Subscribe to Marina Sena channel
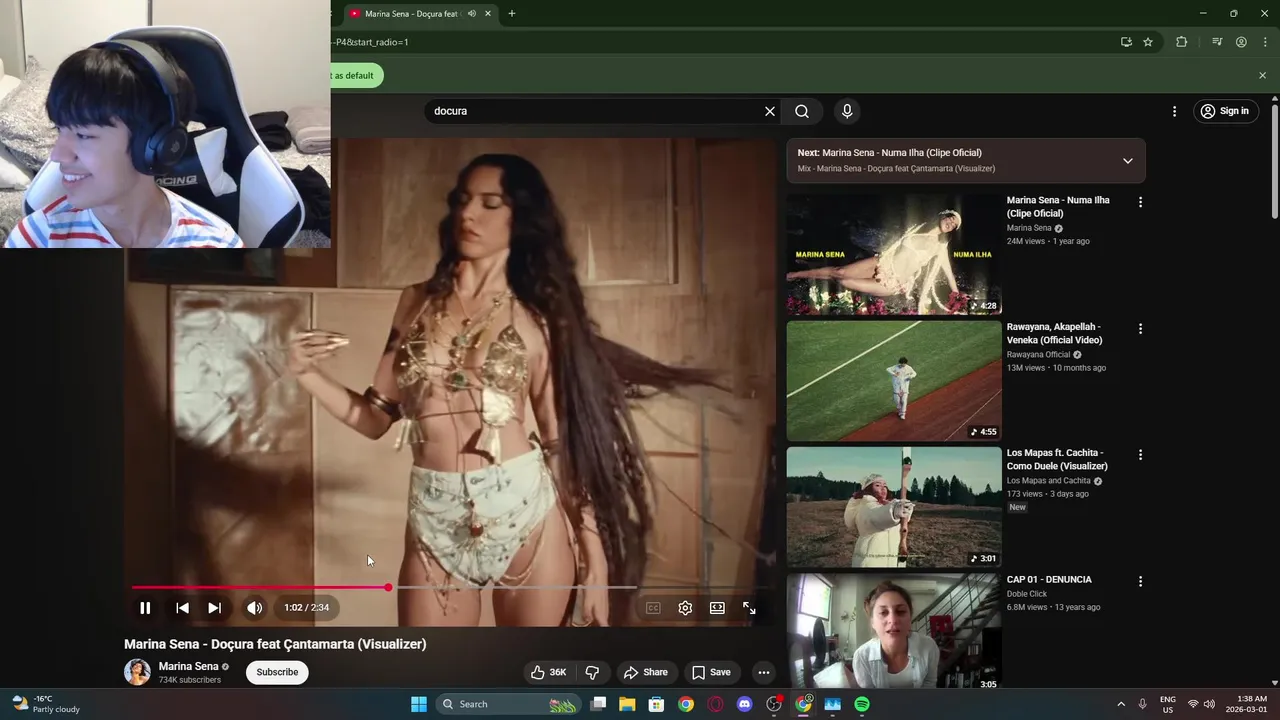 click(x=277, y=672)
